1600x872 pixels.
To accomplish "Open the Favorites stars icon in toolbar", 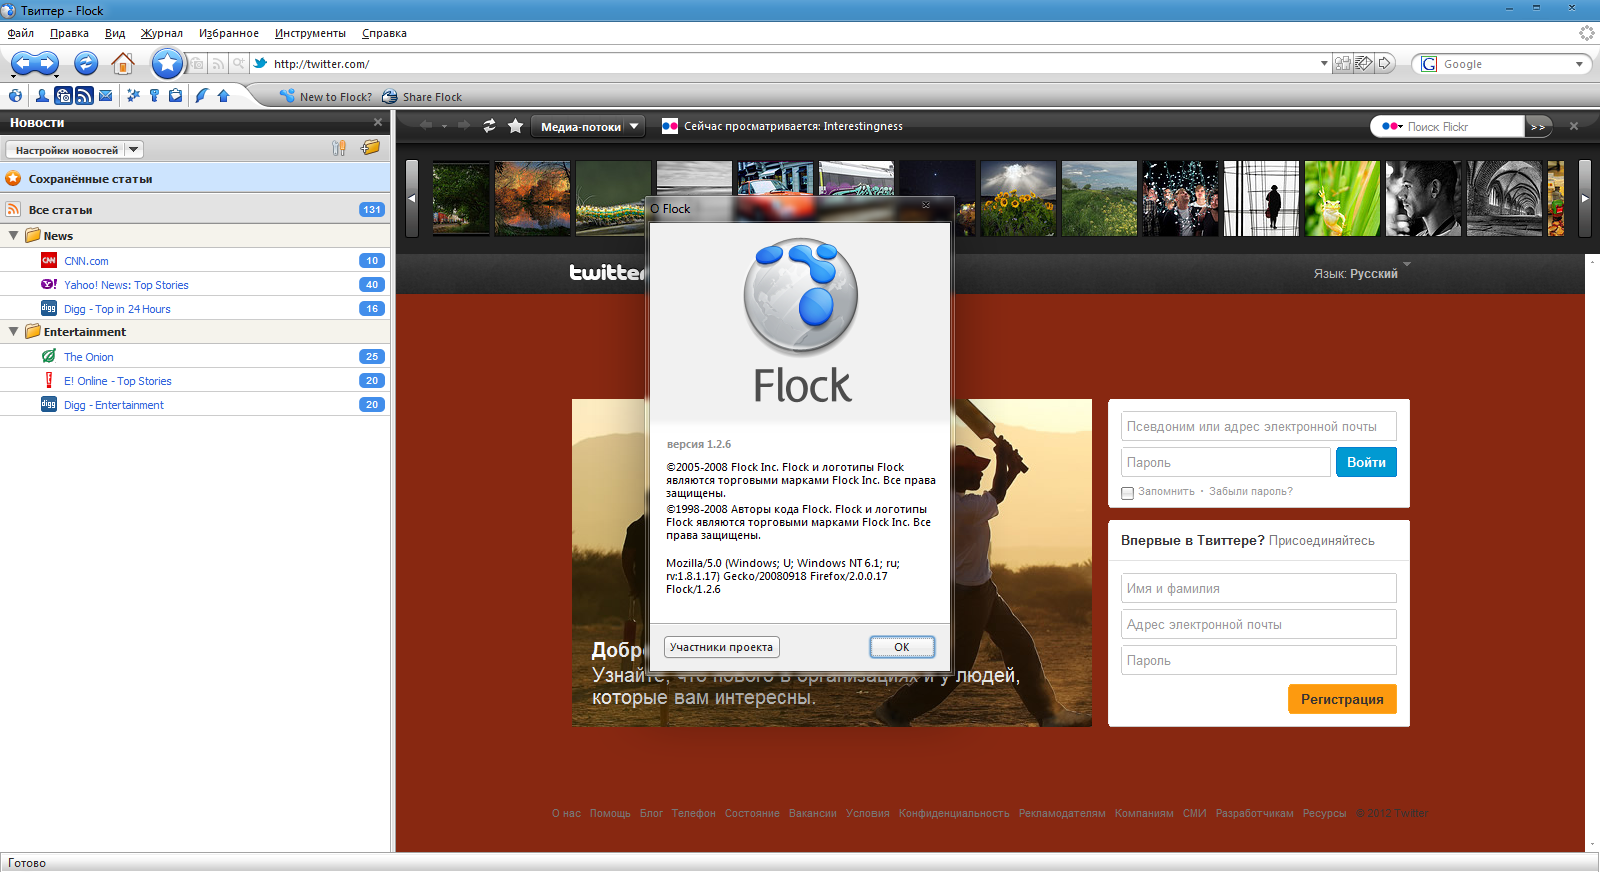I will pos(133,96).
